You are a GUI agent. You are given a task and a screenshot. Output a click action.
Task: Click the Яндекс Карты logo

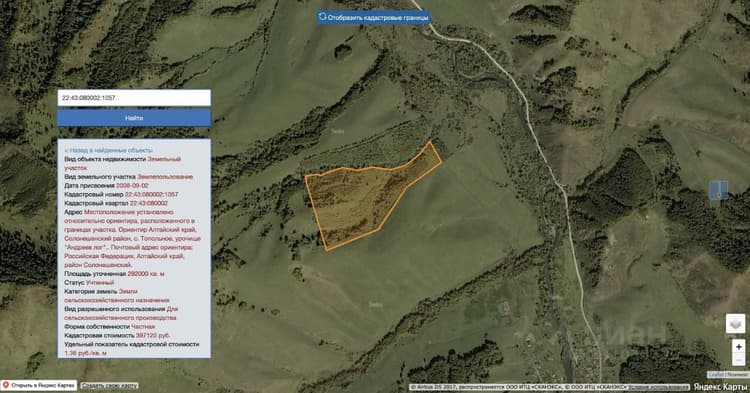tap(720, 387)
